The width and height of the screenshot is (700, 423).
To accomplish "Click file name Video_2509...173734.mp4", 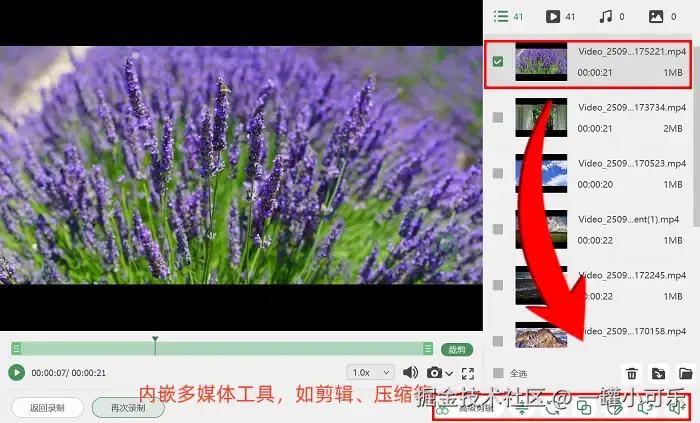I will point(632,108).
